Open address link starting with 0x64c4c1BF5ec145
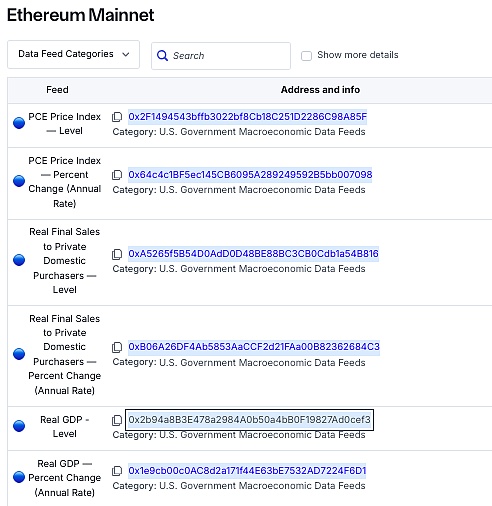492x506 pixels. (250, 174)
